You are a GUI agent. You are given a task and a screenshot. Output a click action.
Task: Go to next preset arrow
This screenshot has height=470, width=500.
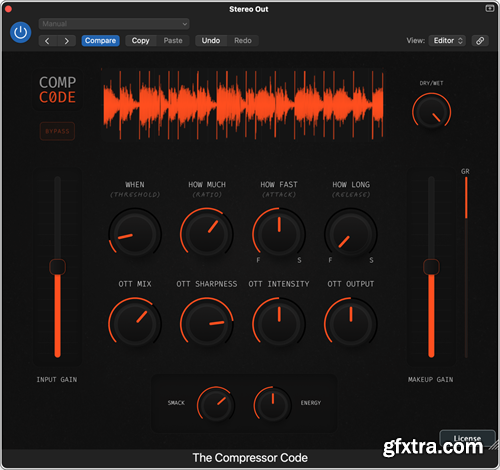(67, 41)
